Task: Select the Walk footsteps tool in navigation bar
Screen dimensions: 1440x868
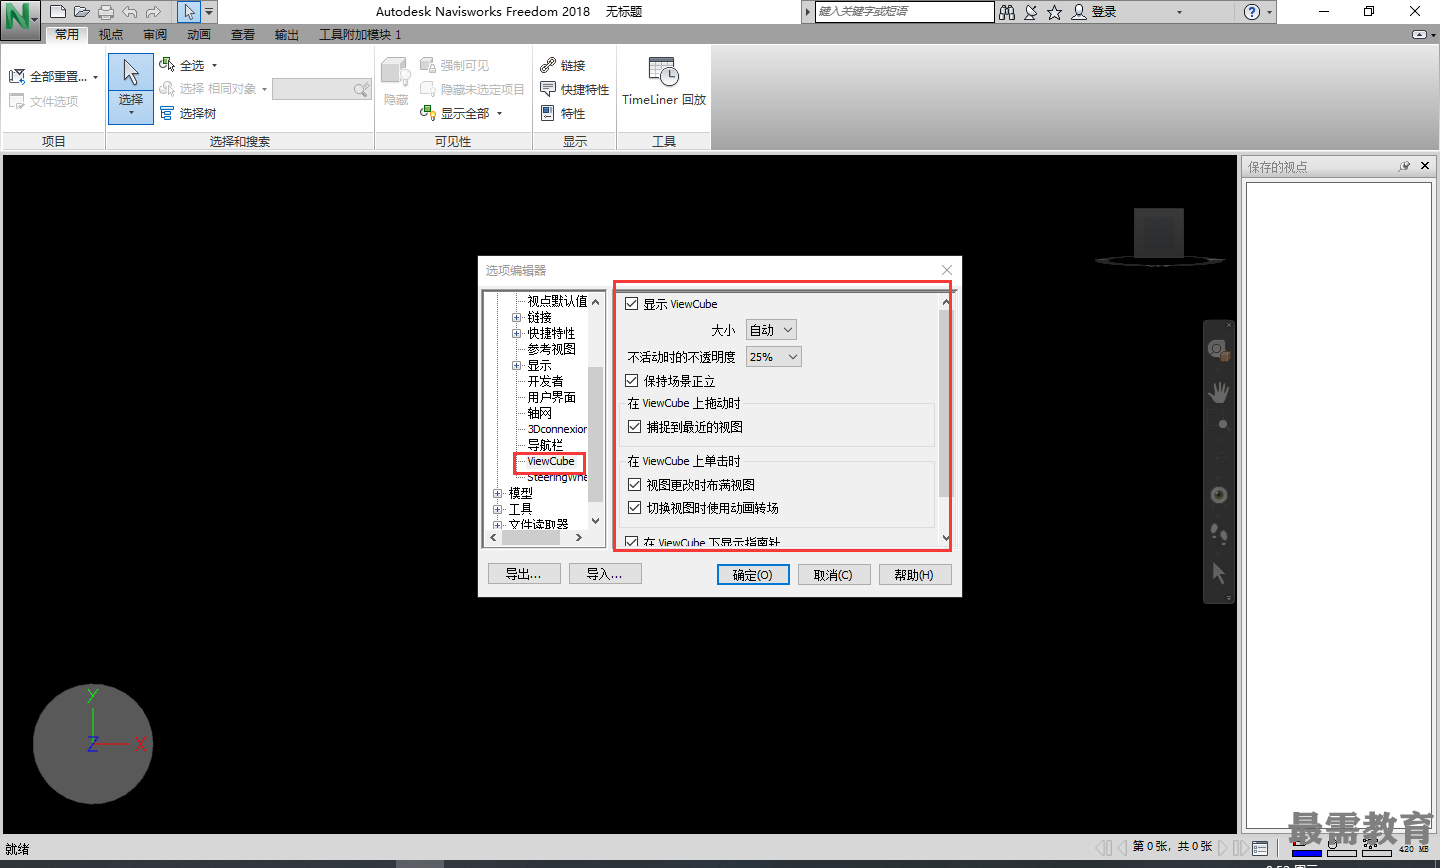Action: pyautogui.click(x=1218, y=534)
